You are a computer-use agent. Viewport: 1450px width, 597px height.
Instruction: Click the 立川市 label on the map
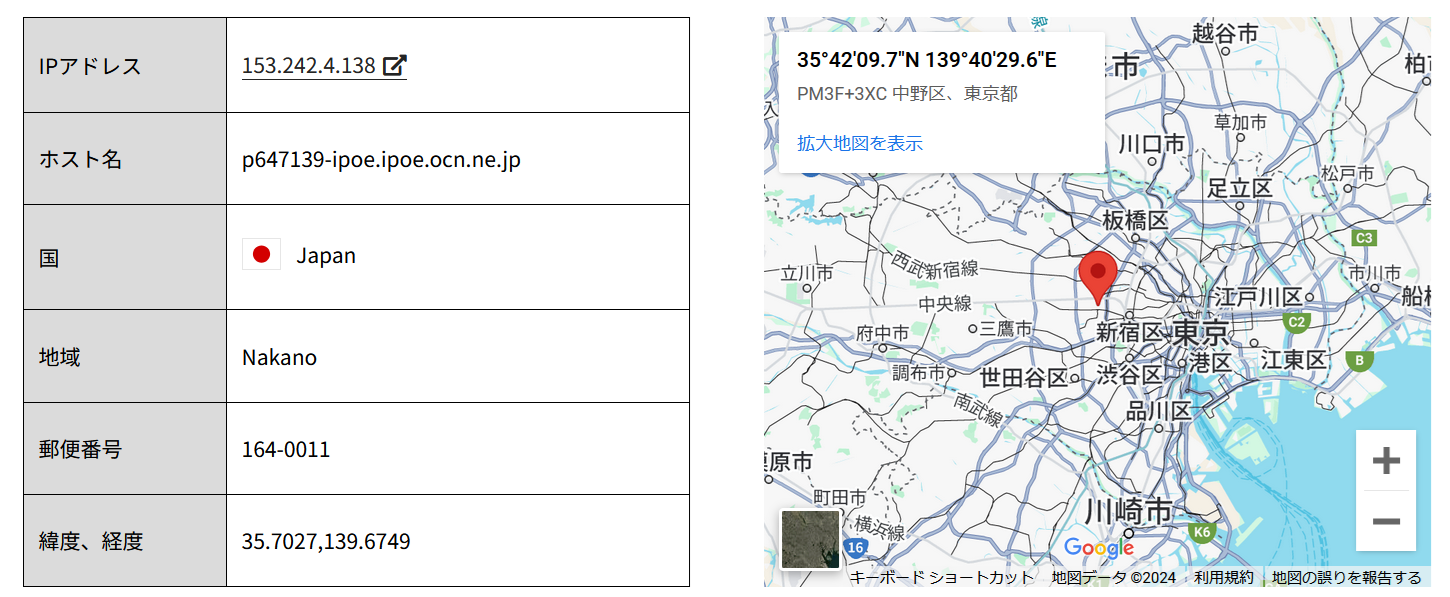pyautogui.click(x=807, y=273)
